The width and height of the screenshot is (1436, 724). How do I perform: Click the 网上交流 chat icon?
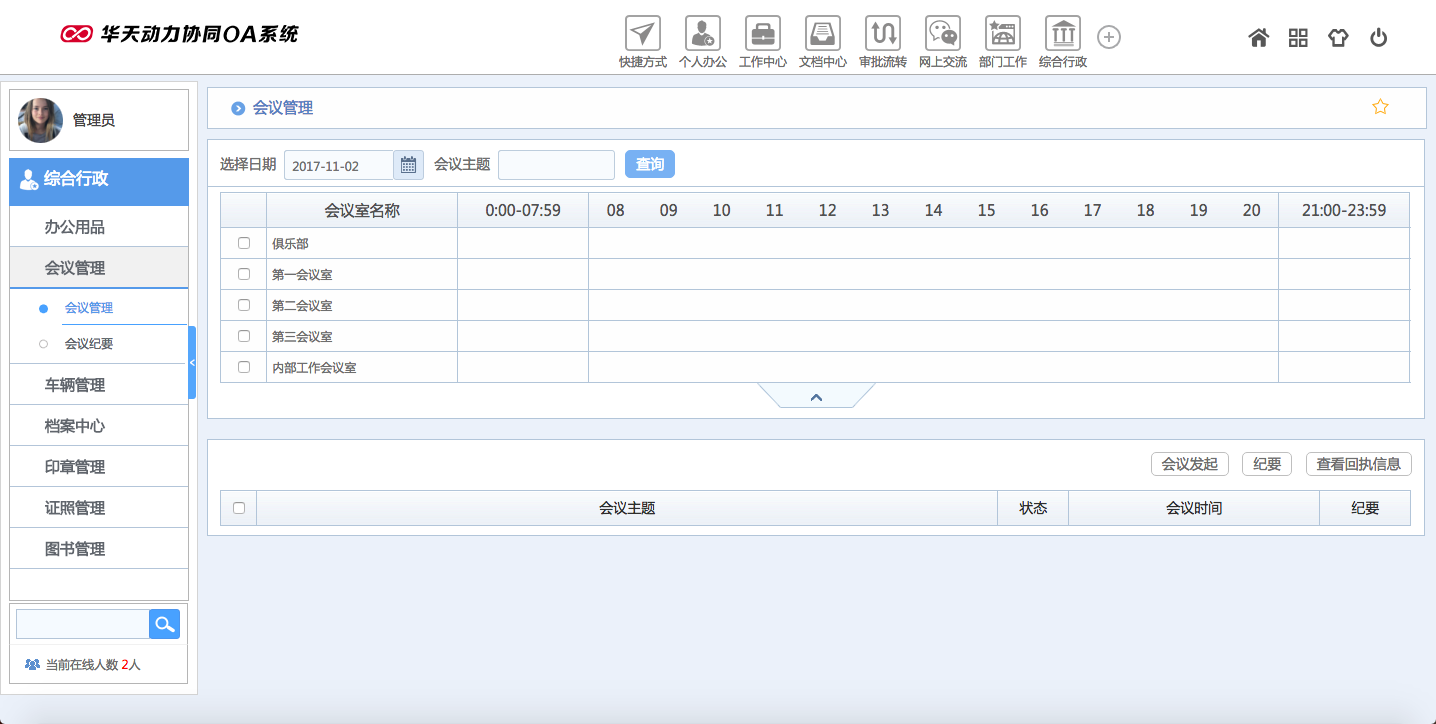[942, 34]
